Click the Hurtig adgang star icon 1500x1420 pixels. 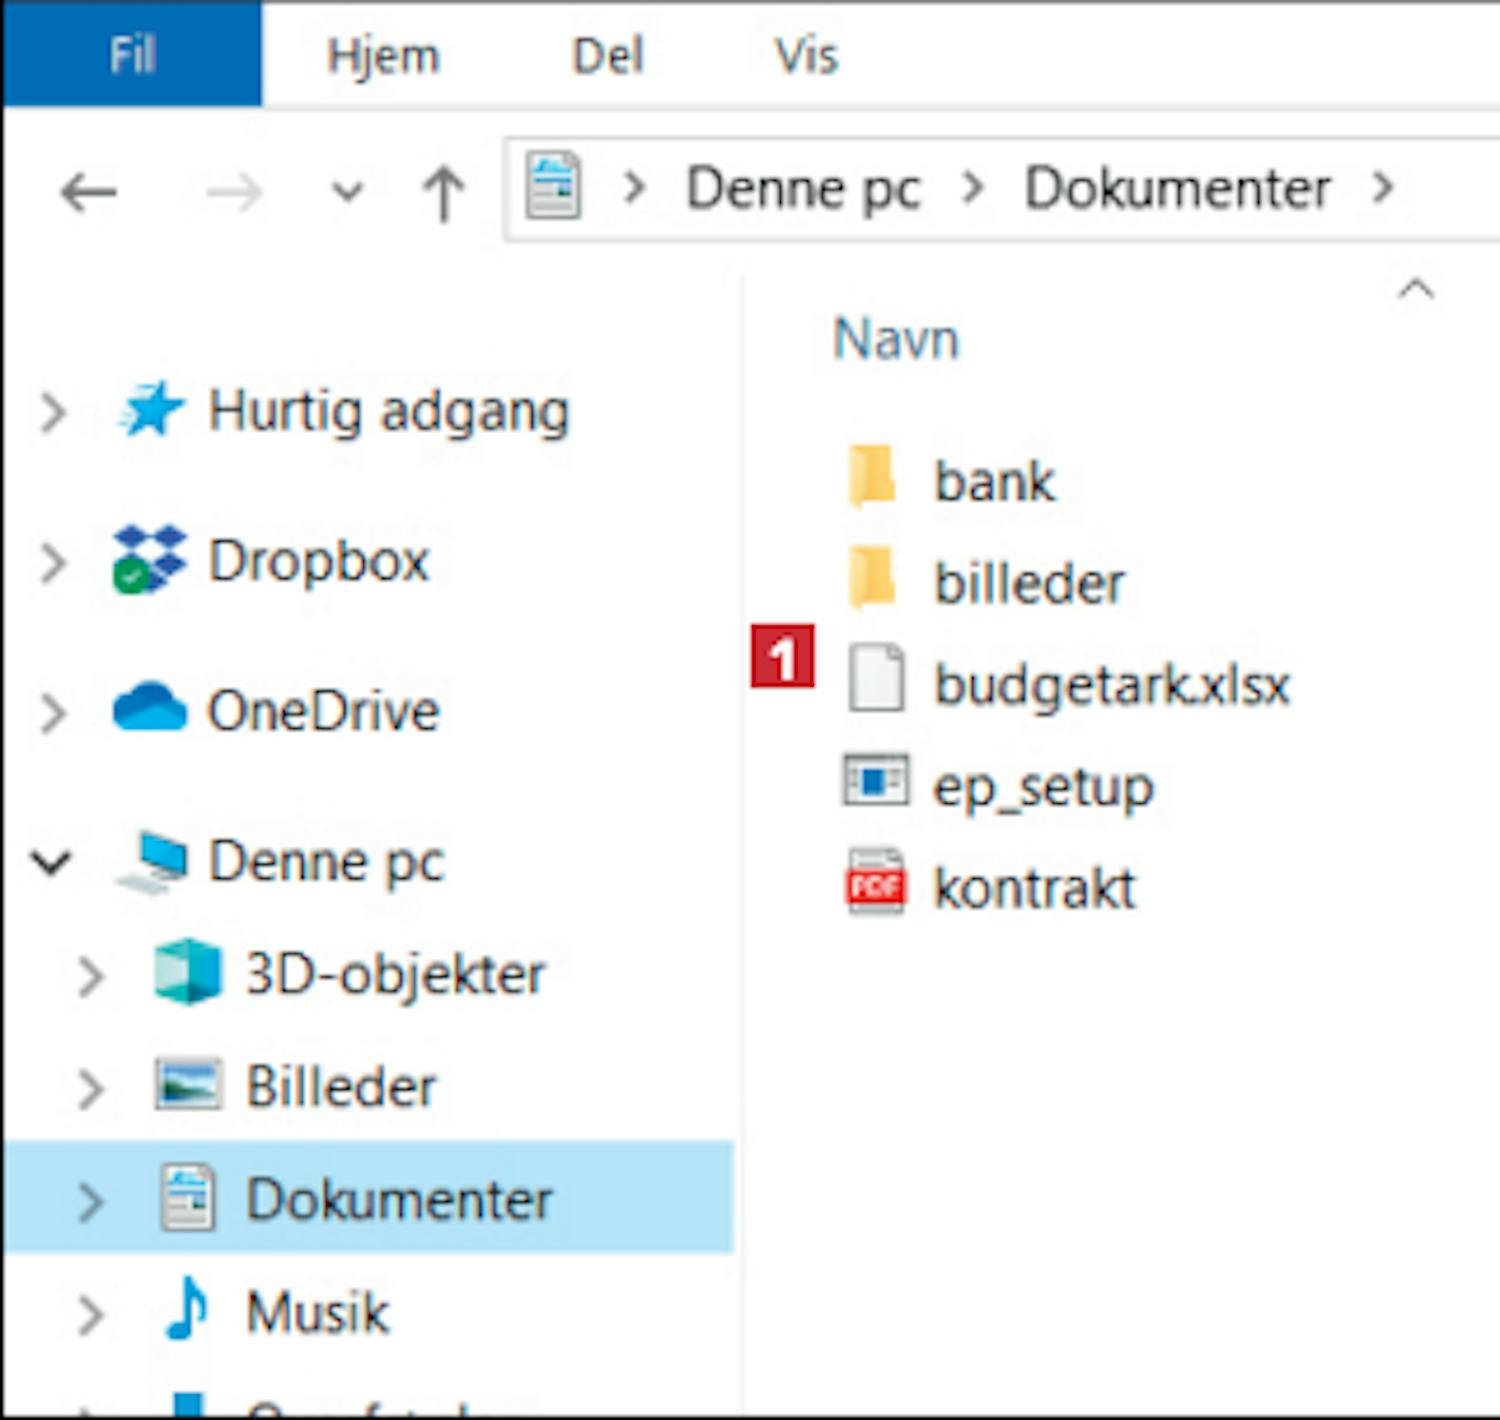click(x=151, y=411)
